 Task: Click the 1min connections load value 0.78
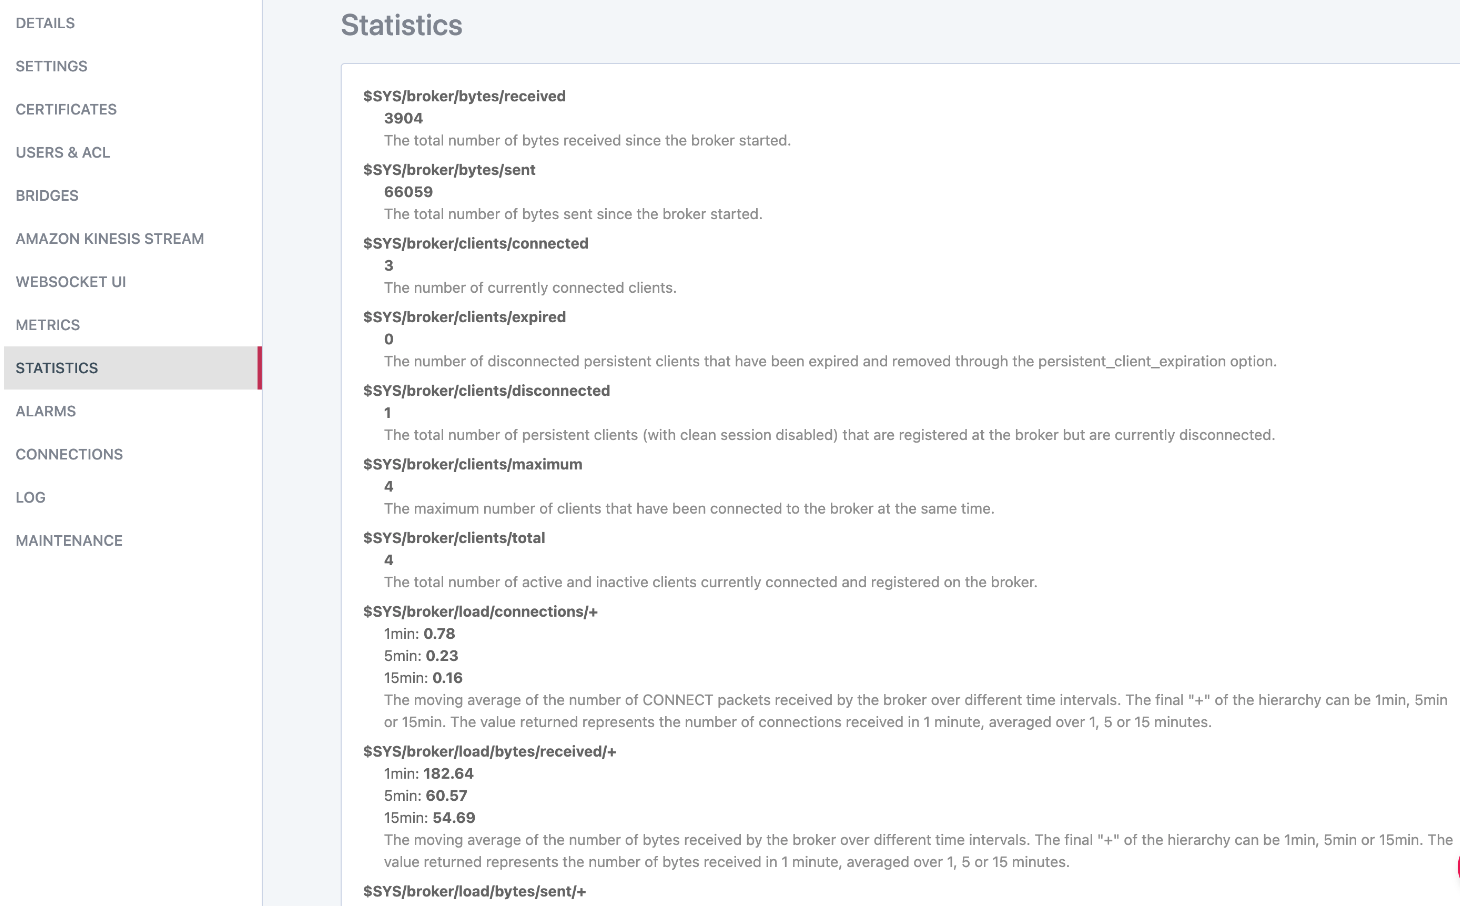[x=439, y=634]
